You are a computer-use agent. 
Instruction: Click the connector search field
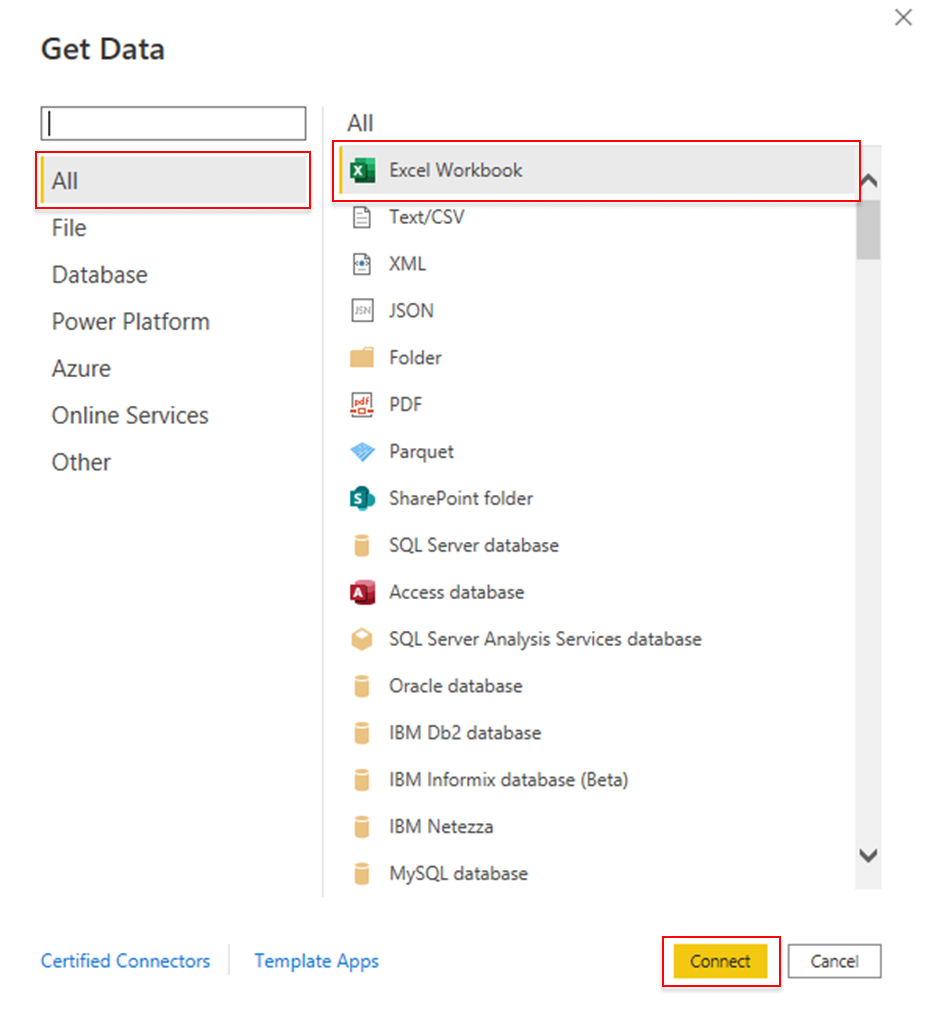coord(172,122)
